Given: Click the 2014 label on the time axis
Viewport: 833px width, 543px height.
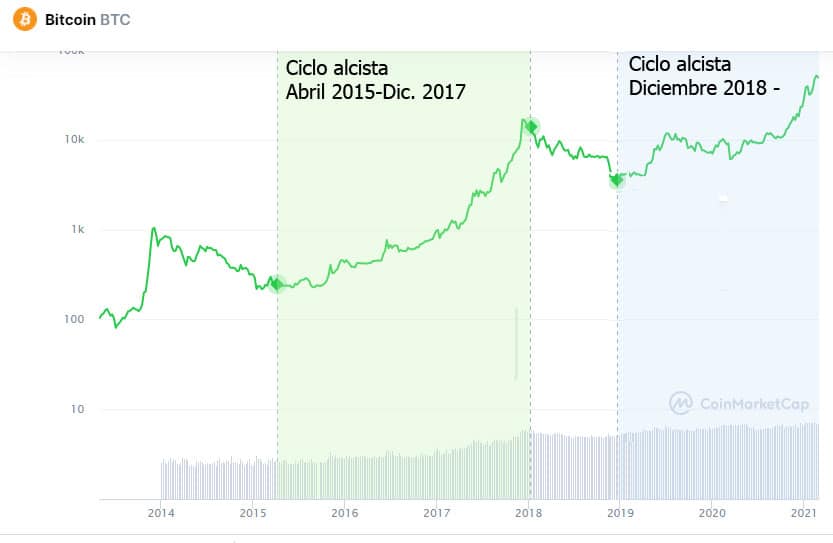Looking at the screenshot, I should [x=160, y=513].
